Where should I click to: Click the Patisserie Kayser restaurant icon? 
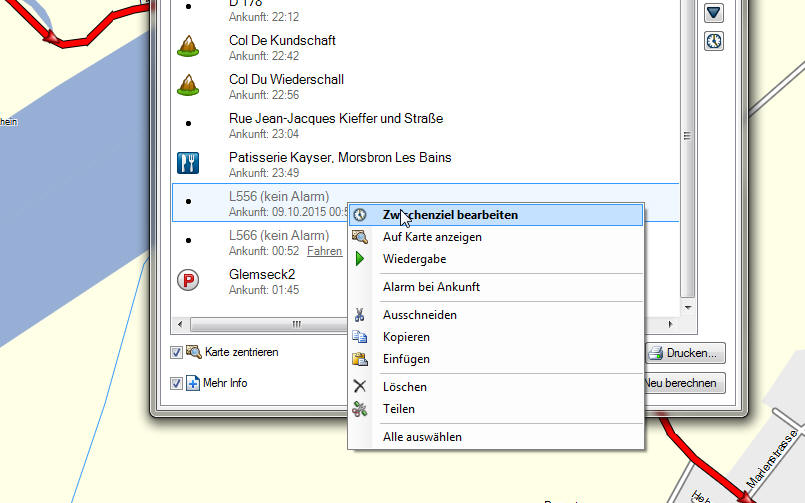(x=187, y=163)
